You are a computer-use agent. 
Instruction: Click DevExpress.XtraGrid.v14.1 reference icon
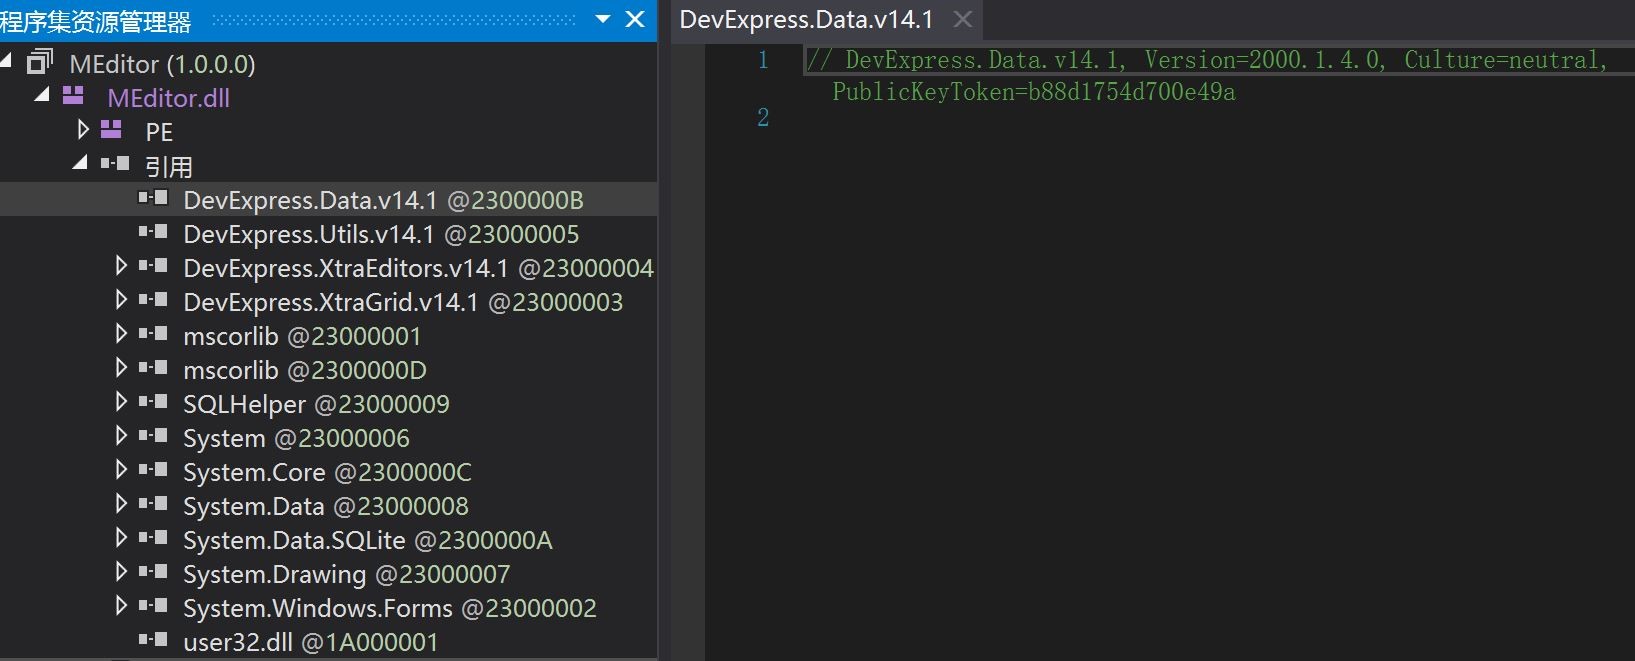pyautogui.click(x=153, y=300)
